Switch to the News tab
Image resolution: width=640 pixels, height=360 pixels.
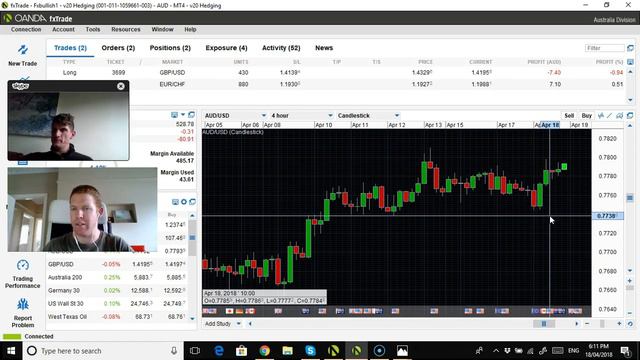tap(324, 48)
